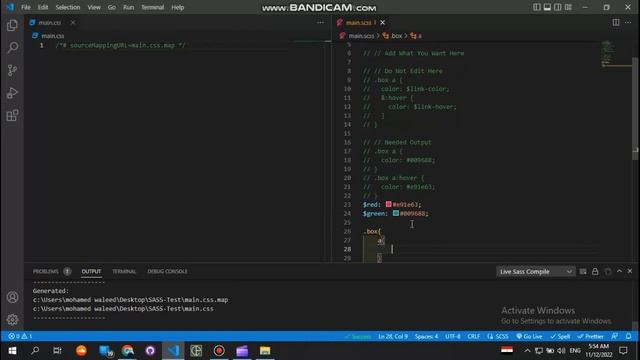Image resolution: width=640 pixels, height=360 pixels.
Task: Click Go Live in the status bar
Action: (529, 336)
